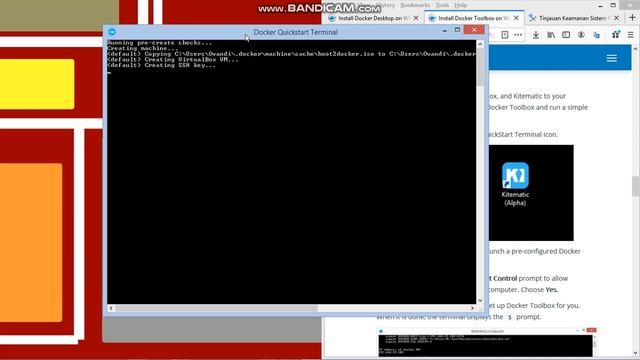Image resolution: width=640 pixels, height=360 pixels.
Task: Toggle the Firefox sidebar icon
Action: (x=566, y=35)
